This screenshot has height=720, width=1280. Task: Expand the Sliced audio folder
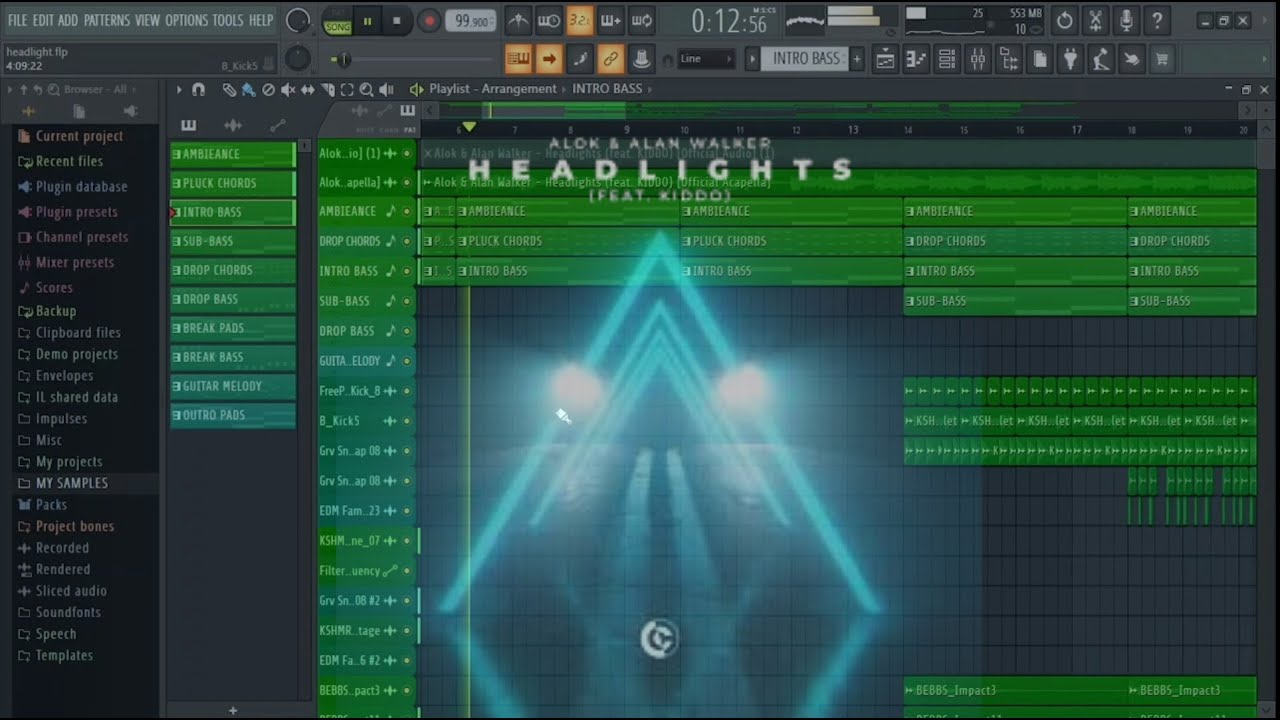pyautogui.click(x=71, y=591)
